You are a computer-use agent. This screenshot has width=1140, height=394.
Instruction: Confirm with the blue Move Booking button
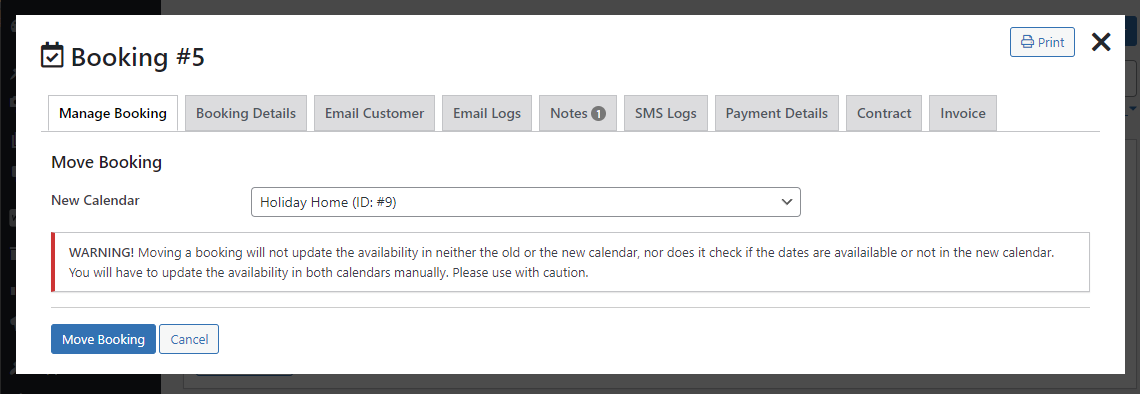click(103, 339)
